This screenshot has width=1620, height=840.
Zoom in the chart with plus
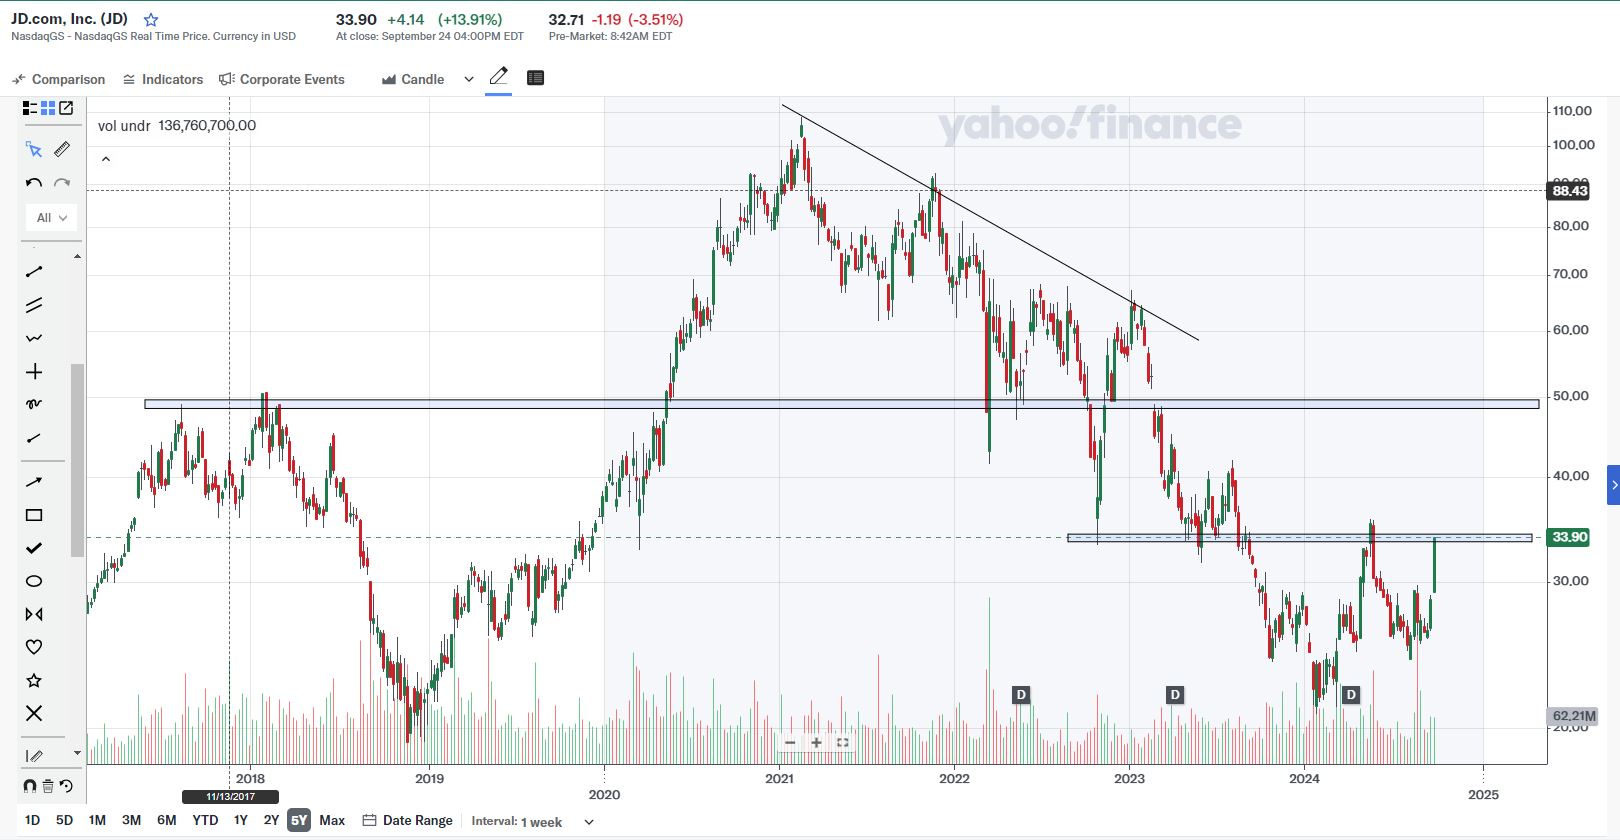click(x=816, y=742)
